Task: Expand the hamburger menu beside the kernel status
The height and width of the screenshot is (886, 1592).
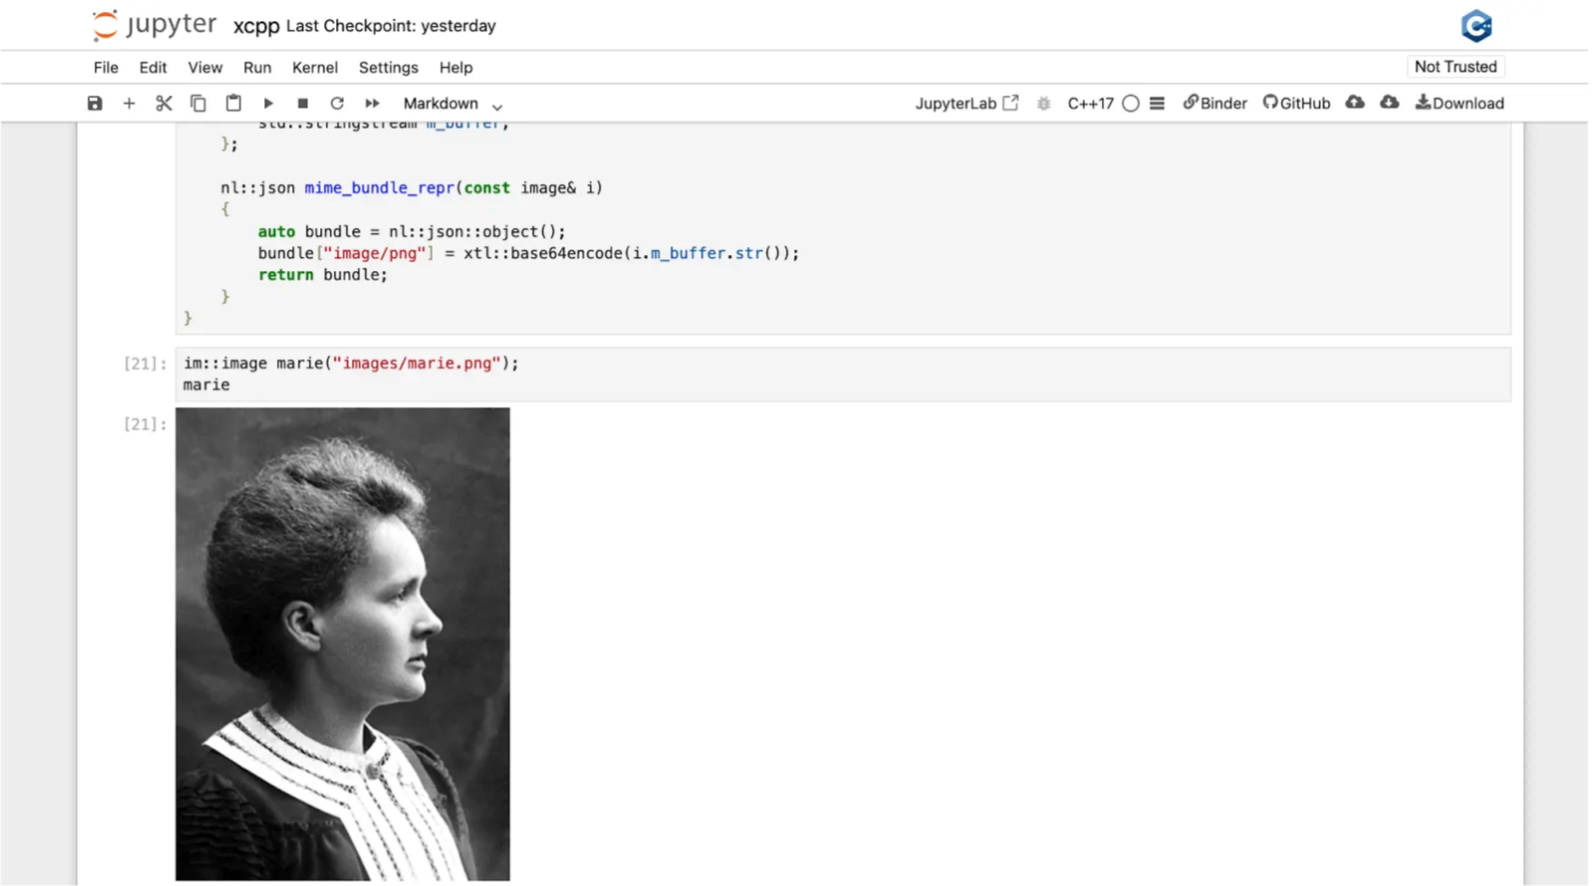Action: click(1157, 103)
